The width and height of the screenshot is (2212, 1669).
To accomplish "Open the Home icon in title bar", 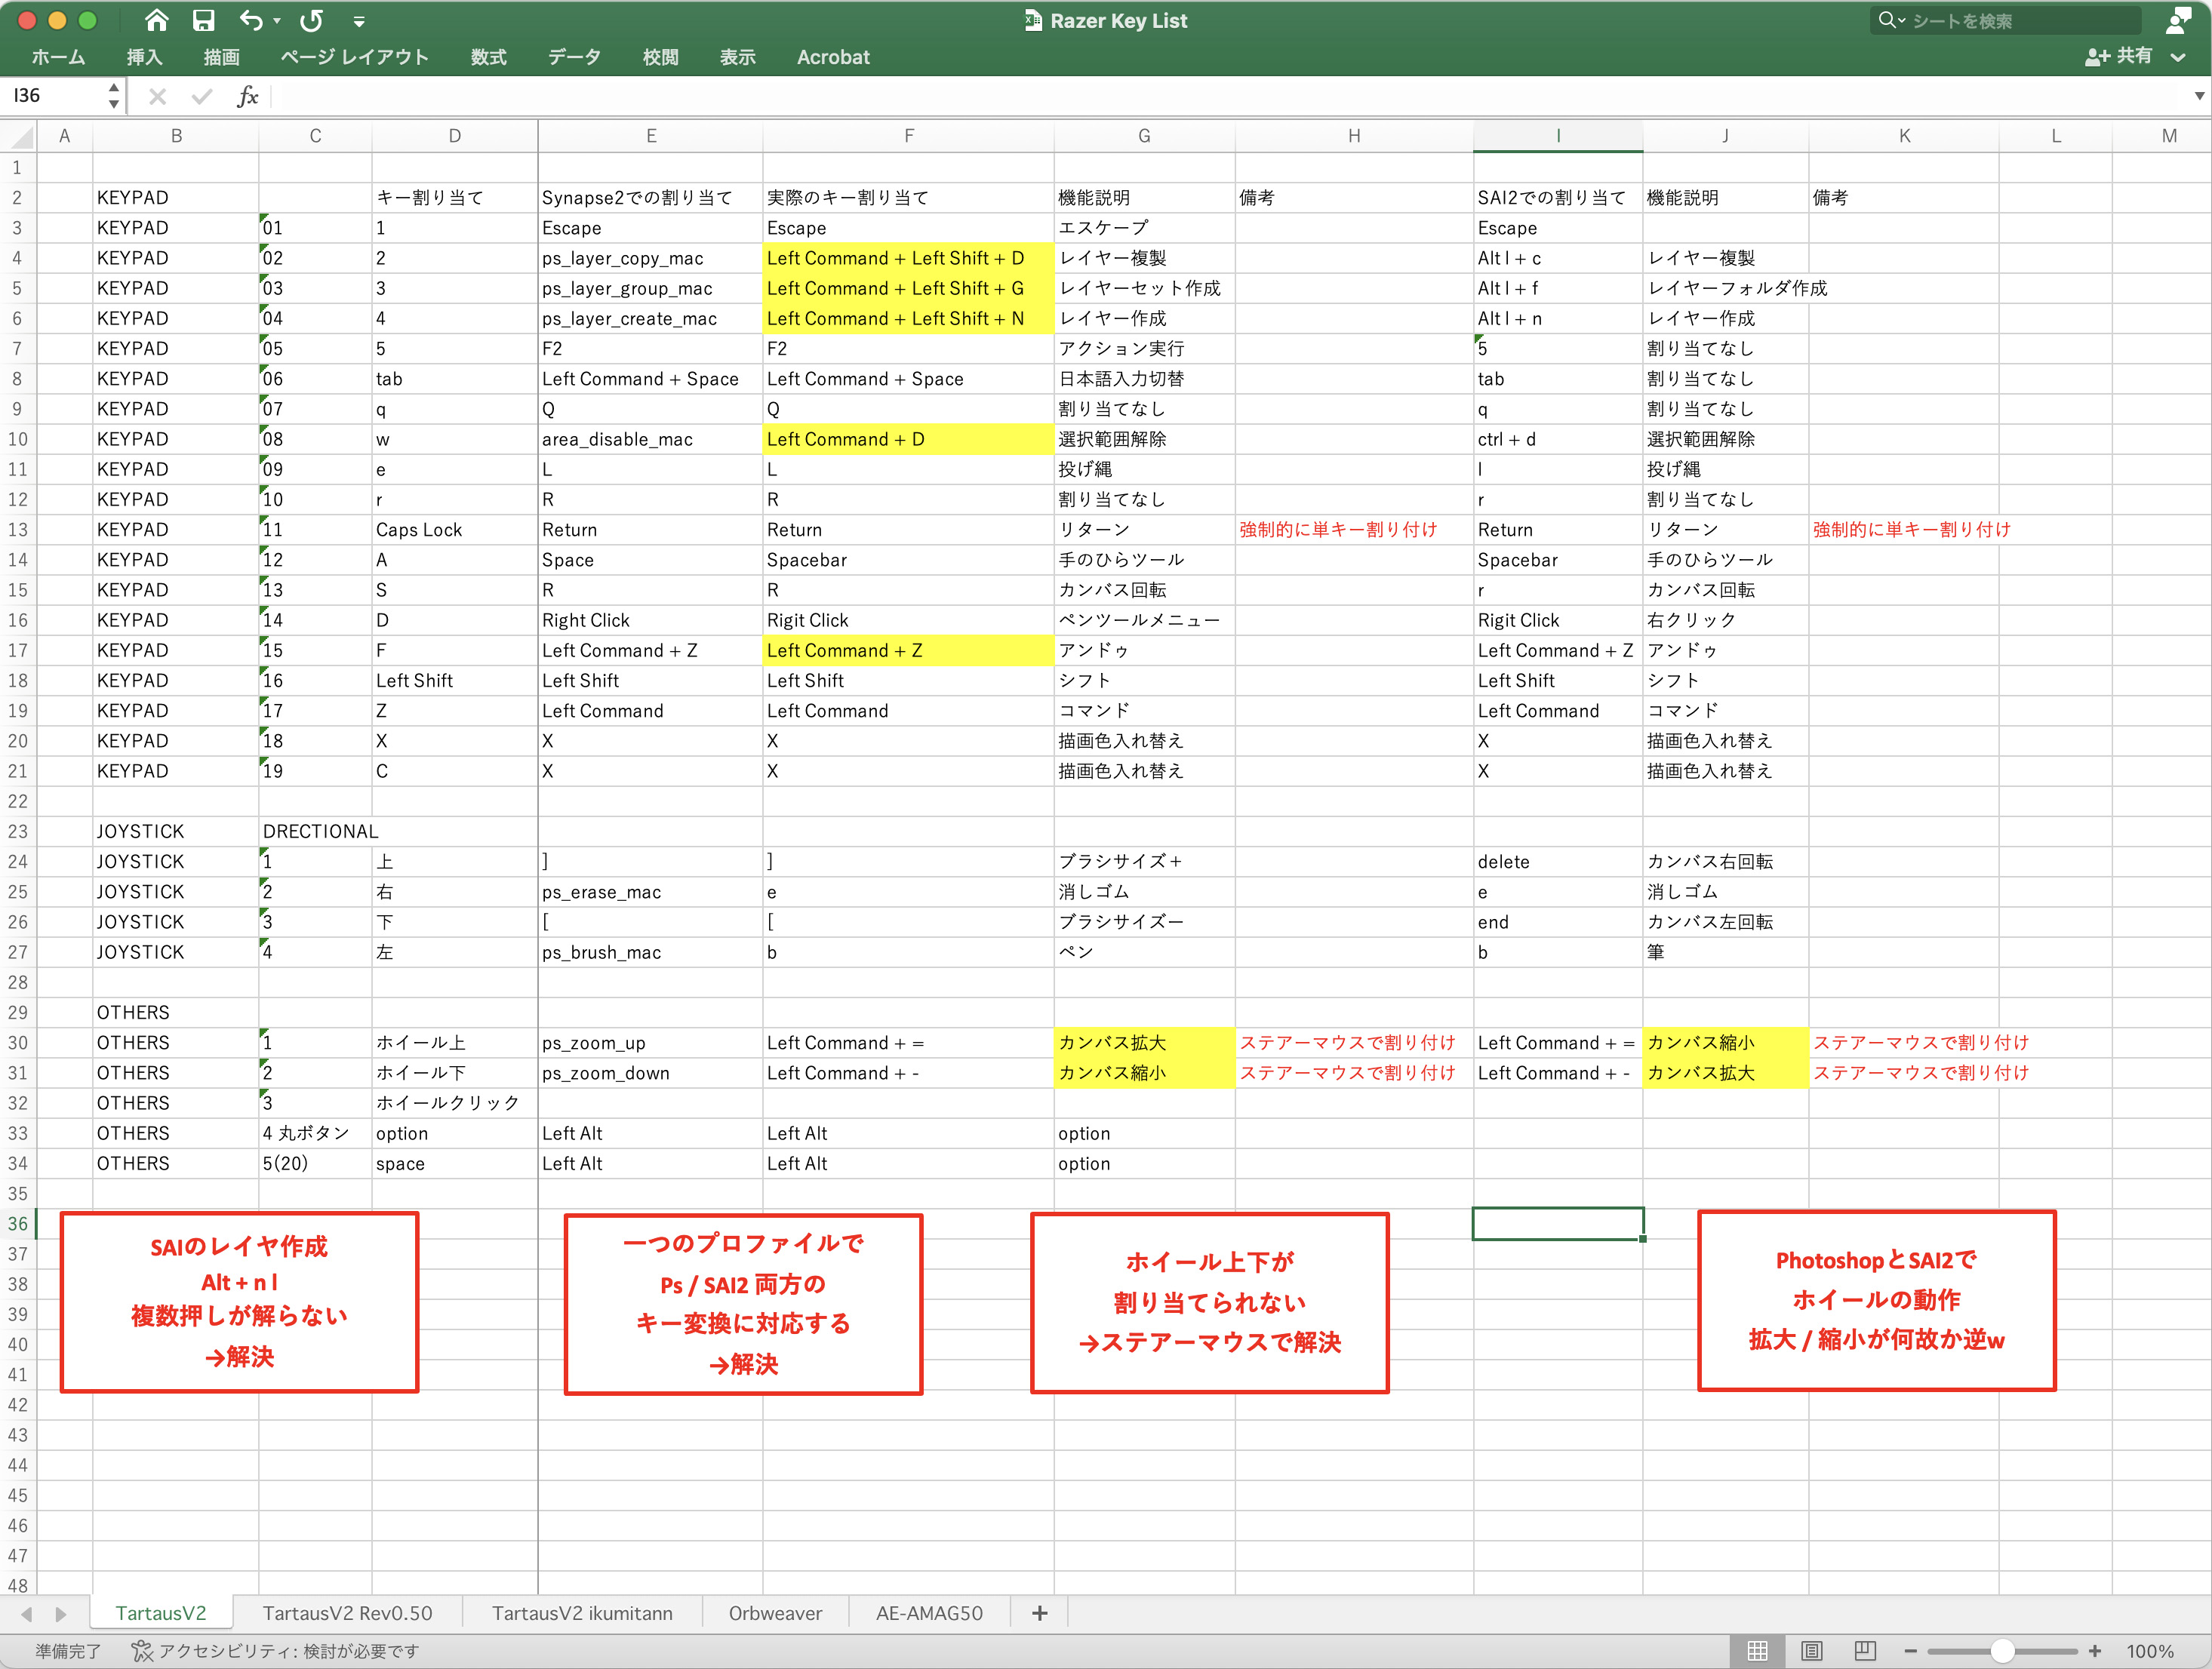I will pyautogui.click(x=156, y=20).
